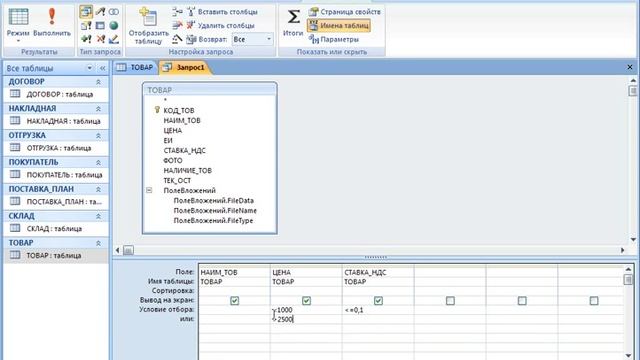
Task: Select ОТГРУЗКА : таблица item
Action: point(56,148)
